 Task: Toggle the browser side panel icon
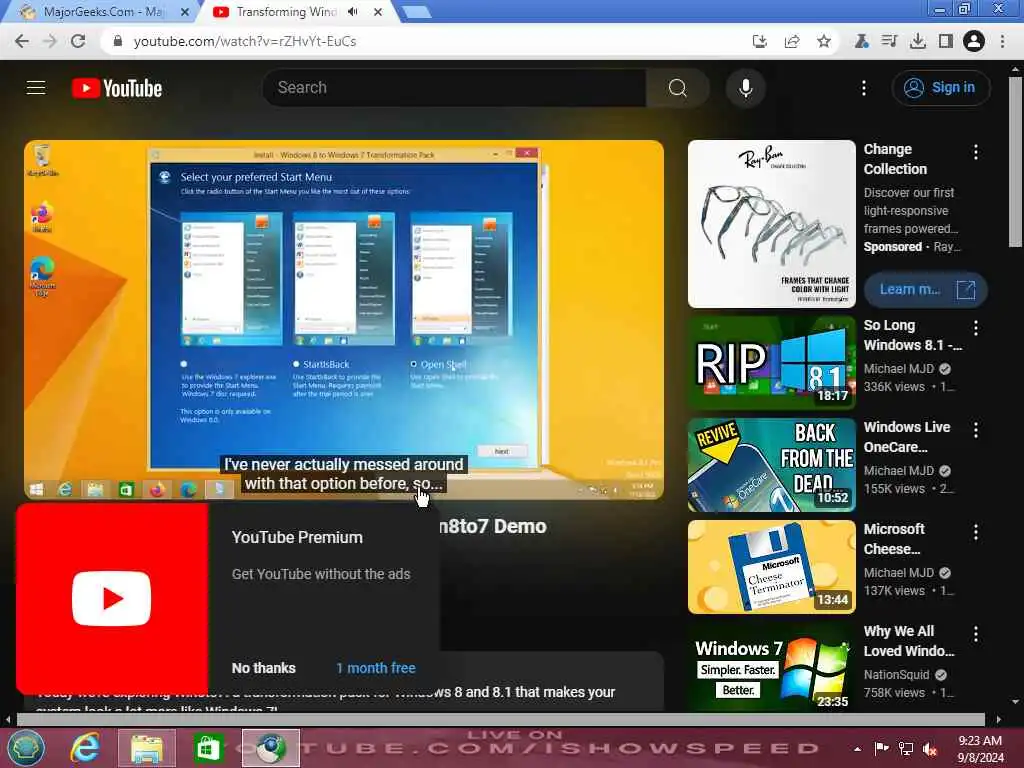coord(945,41)
